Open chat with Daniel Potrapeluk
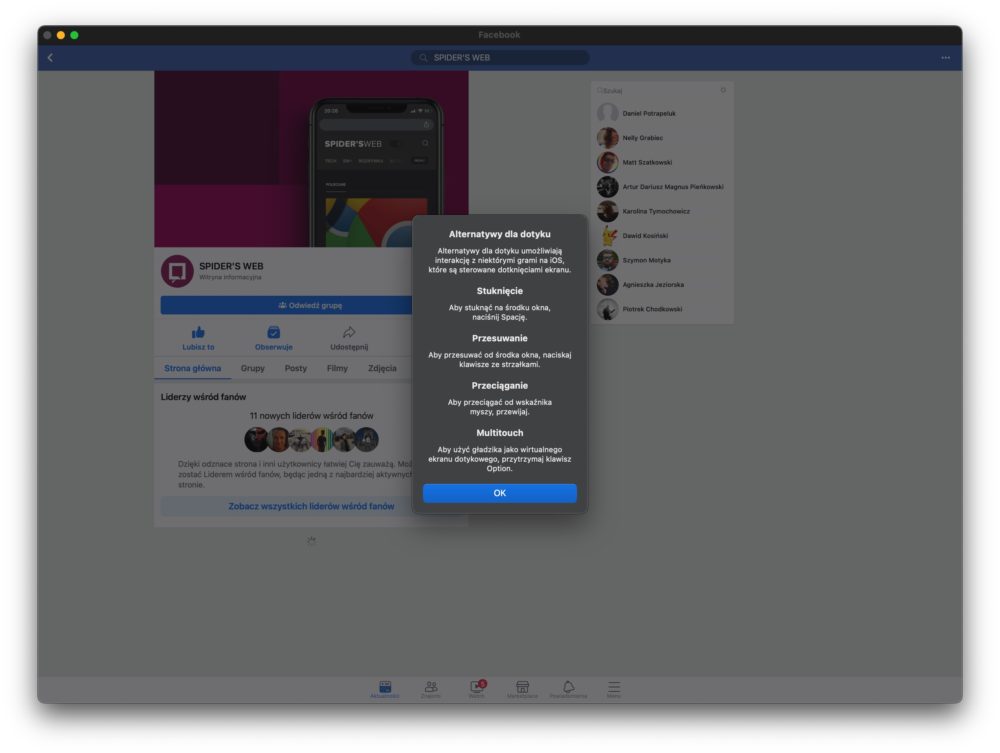1000x753 pixels. click(662, 113)
